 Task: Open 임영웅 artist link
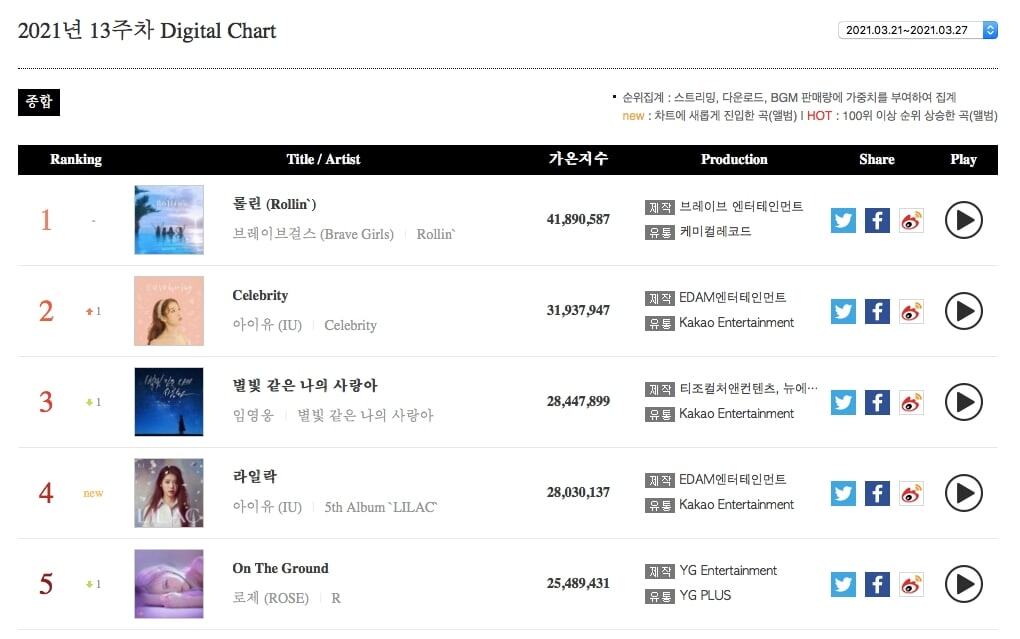pos(252,416)
